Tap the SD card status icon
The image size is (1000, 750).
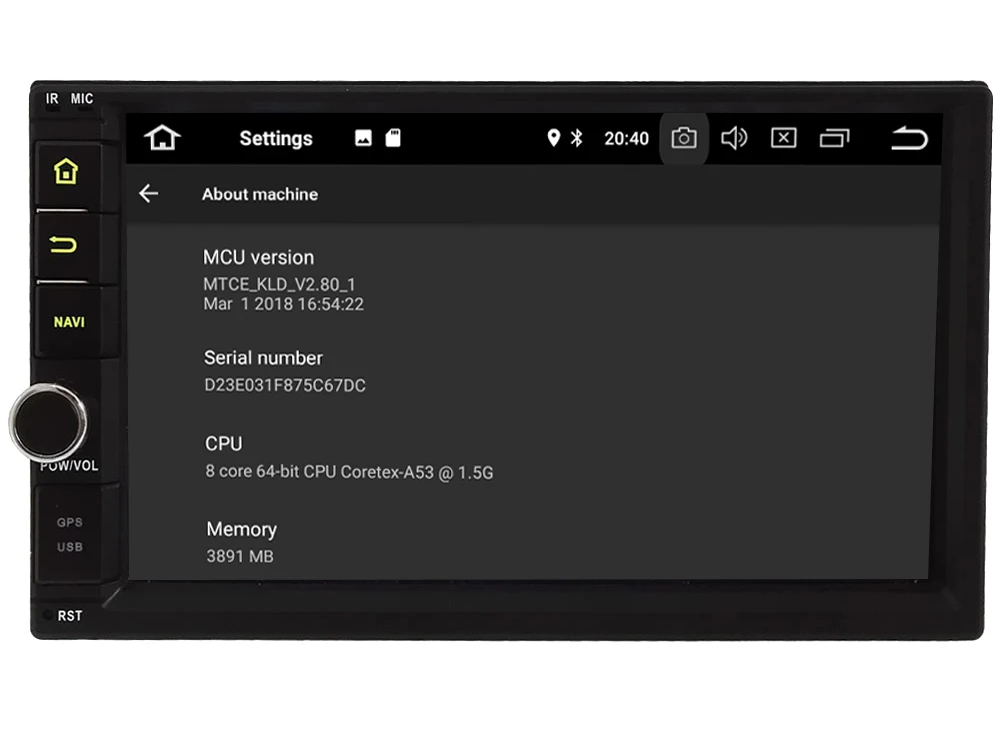393,138
